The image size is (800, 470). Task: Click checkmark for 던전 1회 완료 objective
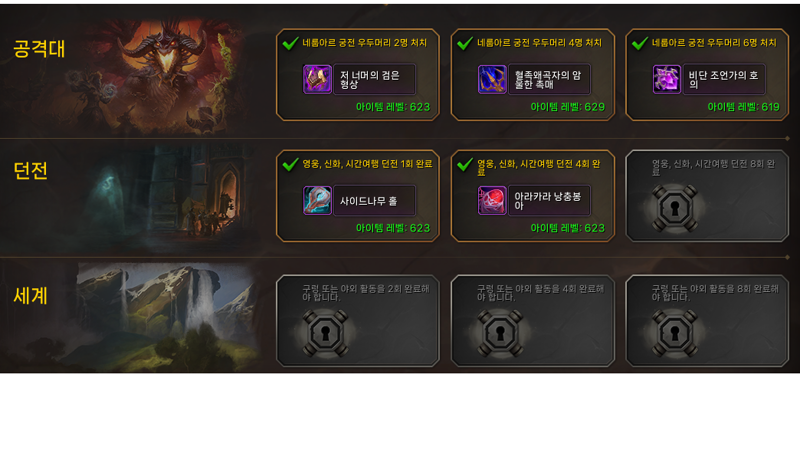click(290, 164)
